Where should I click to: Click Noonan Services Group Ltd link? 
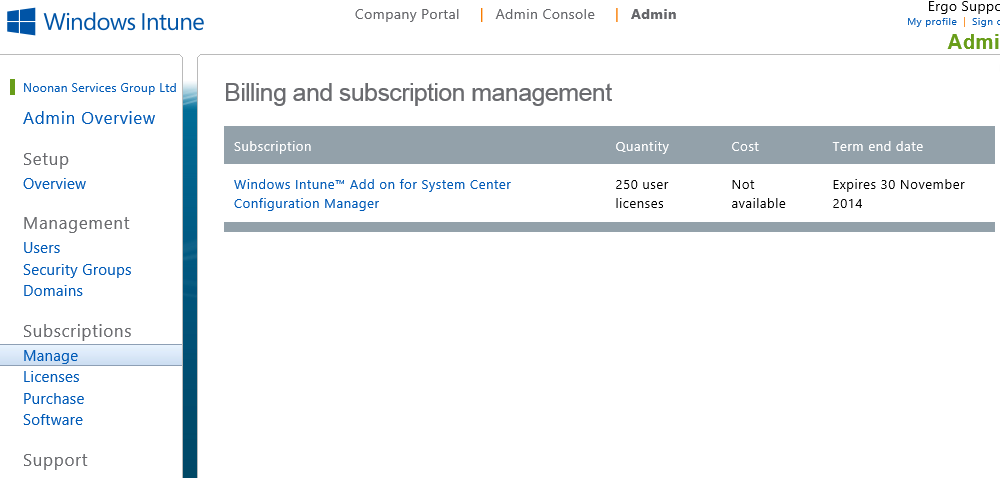pyautogui.click(x=99, y=88)
